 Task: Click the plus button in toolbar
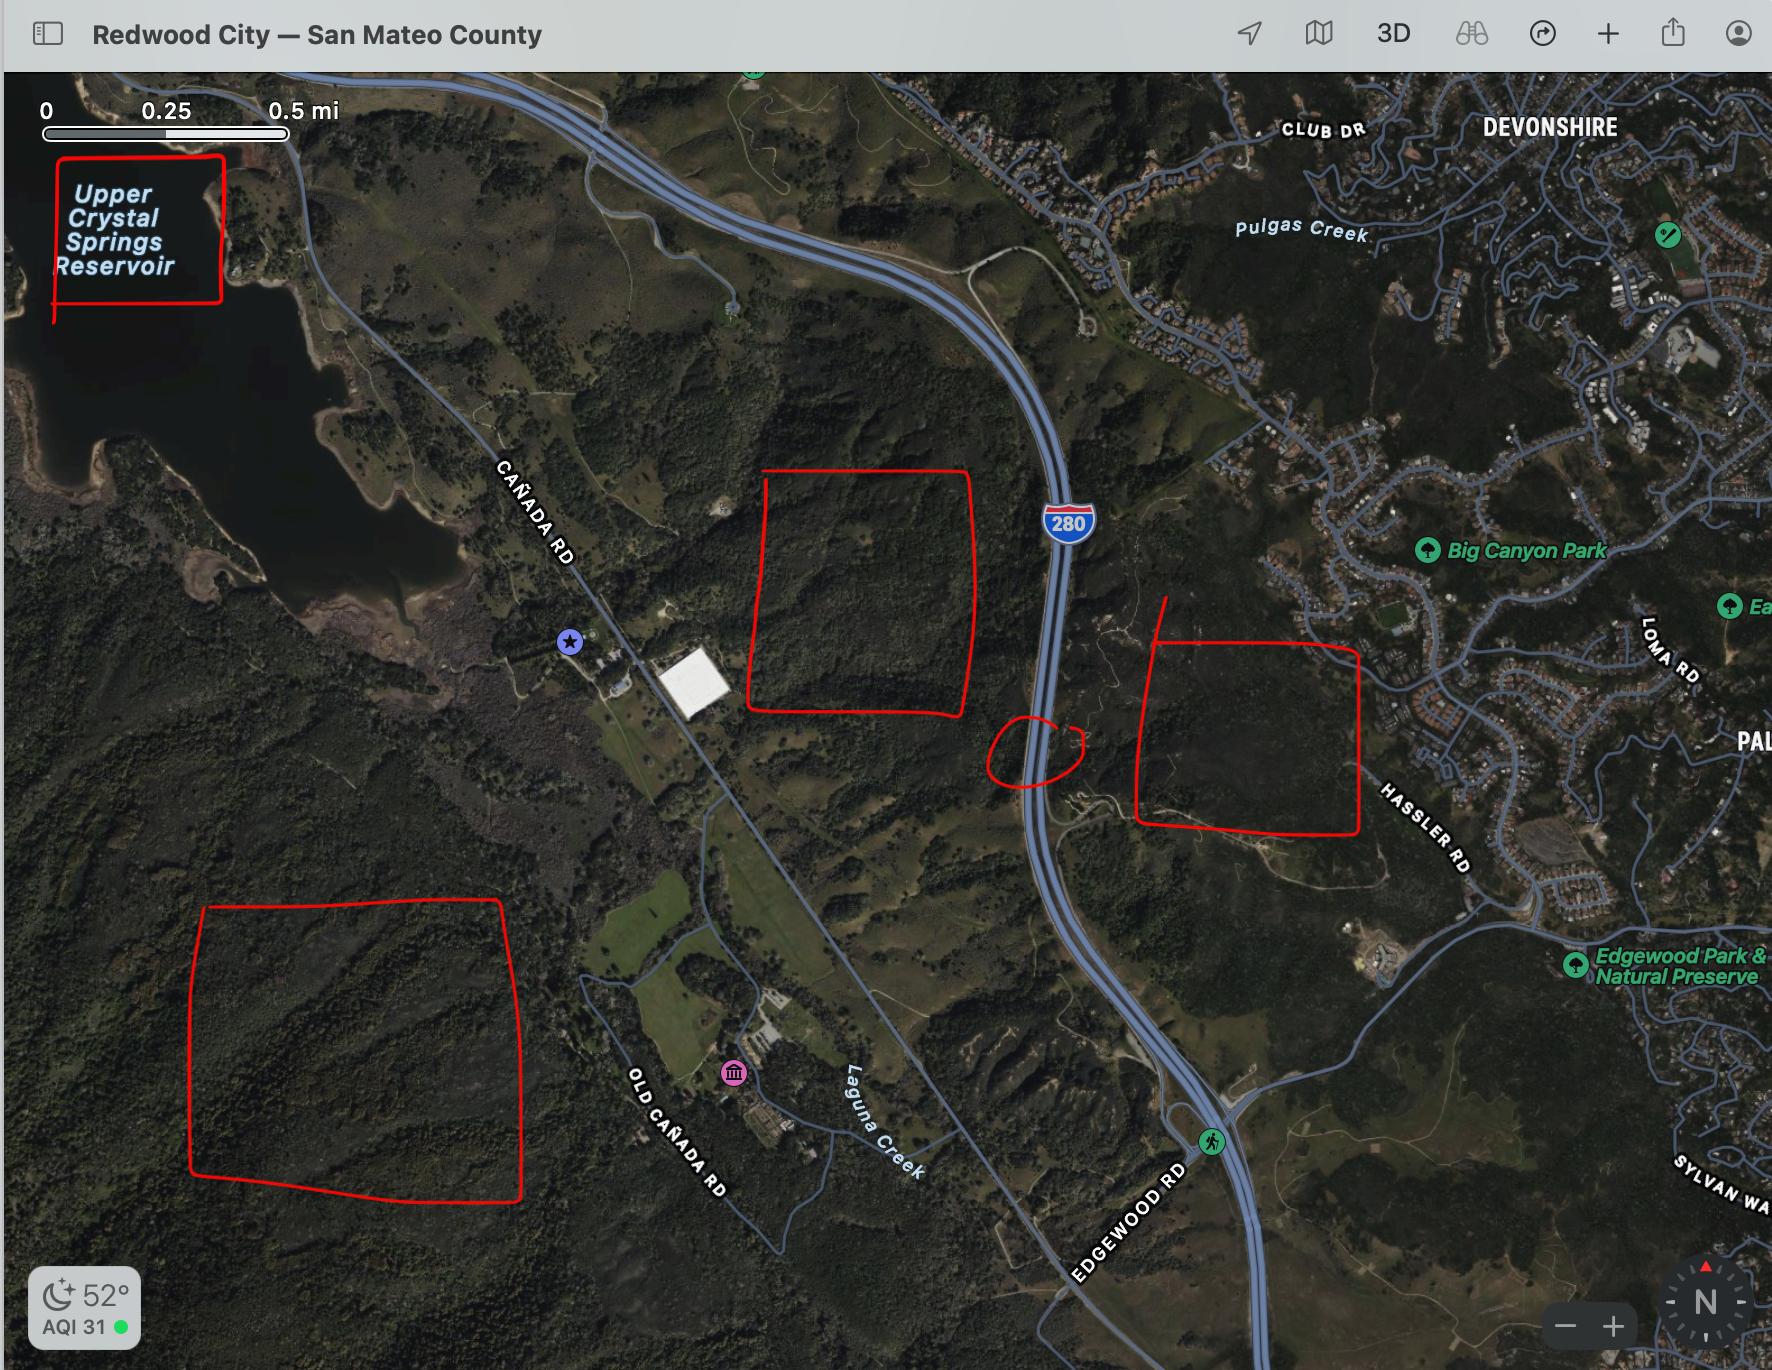1608,34
